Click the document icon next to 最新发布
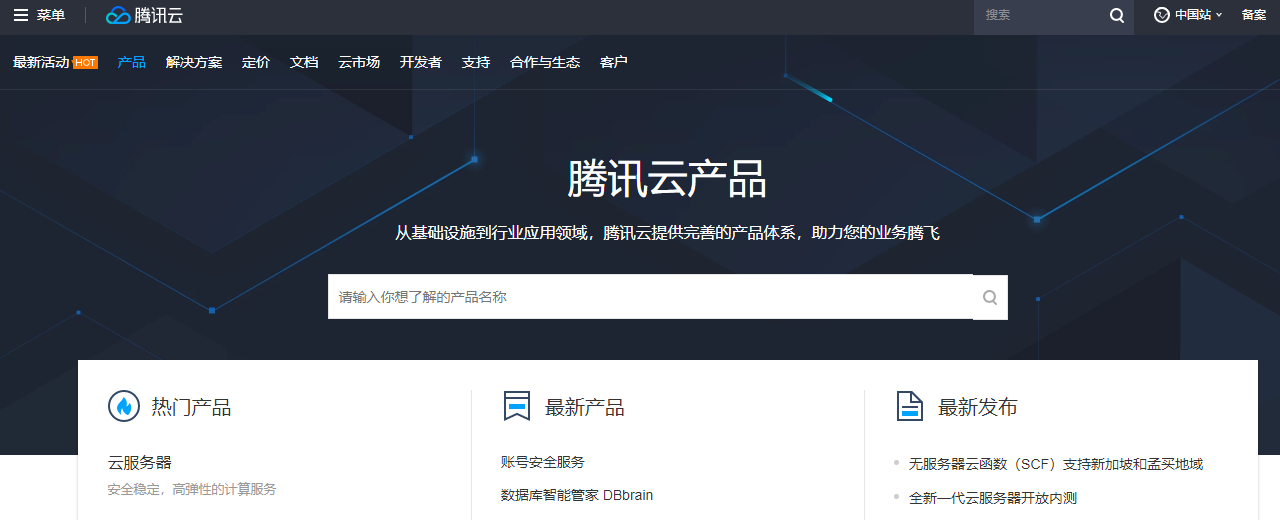This screenshot has width=1280, height=520. (x=909, y=406)
